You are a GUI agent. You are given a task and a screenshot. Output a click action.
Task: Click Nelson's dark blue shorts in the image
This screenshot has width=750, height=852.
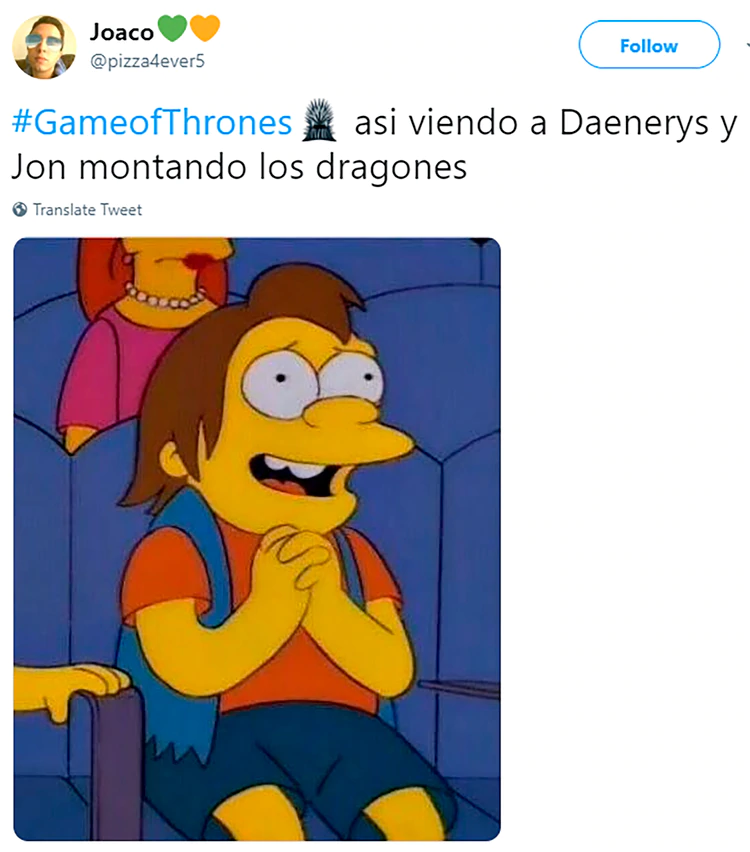click(304, 761)
